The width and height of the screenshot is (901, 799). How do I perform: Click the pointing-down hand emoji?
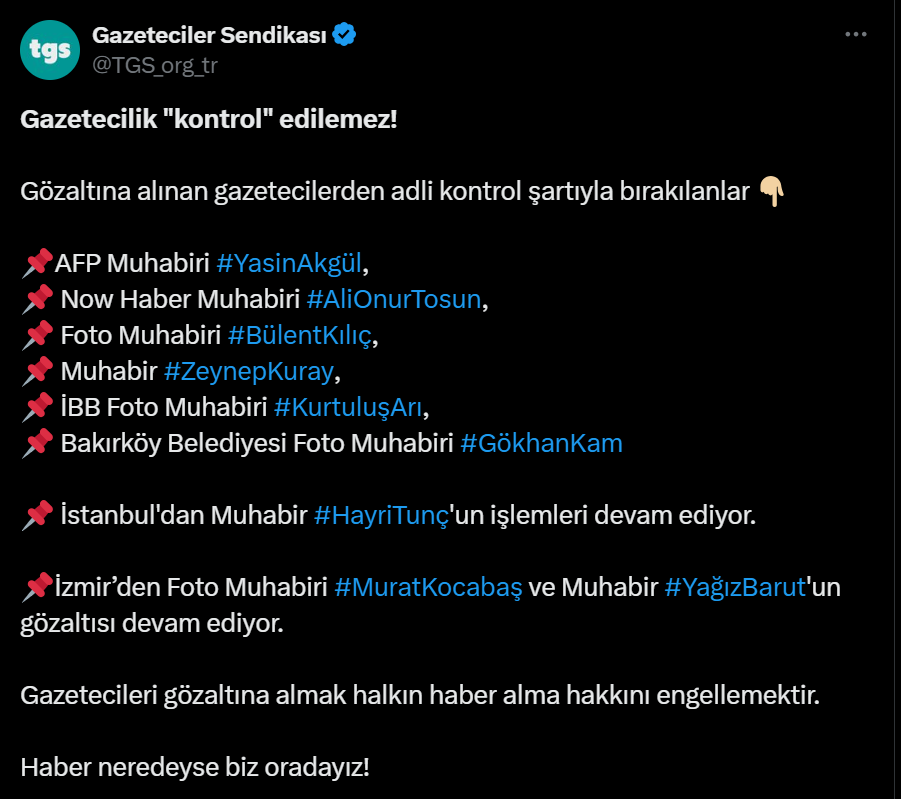click(772, 191)
